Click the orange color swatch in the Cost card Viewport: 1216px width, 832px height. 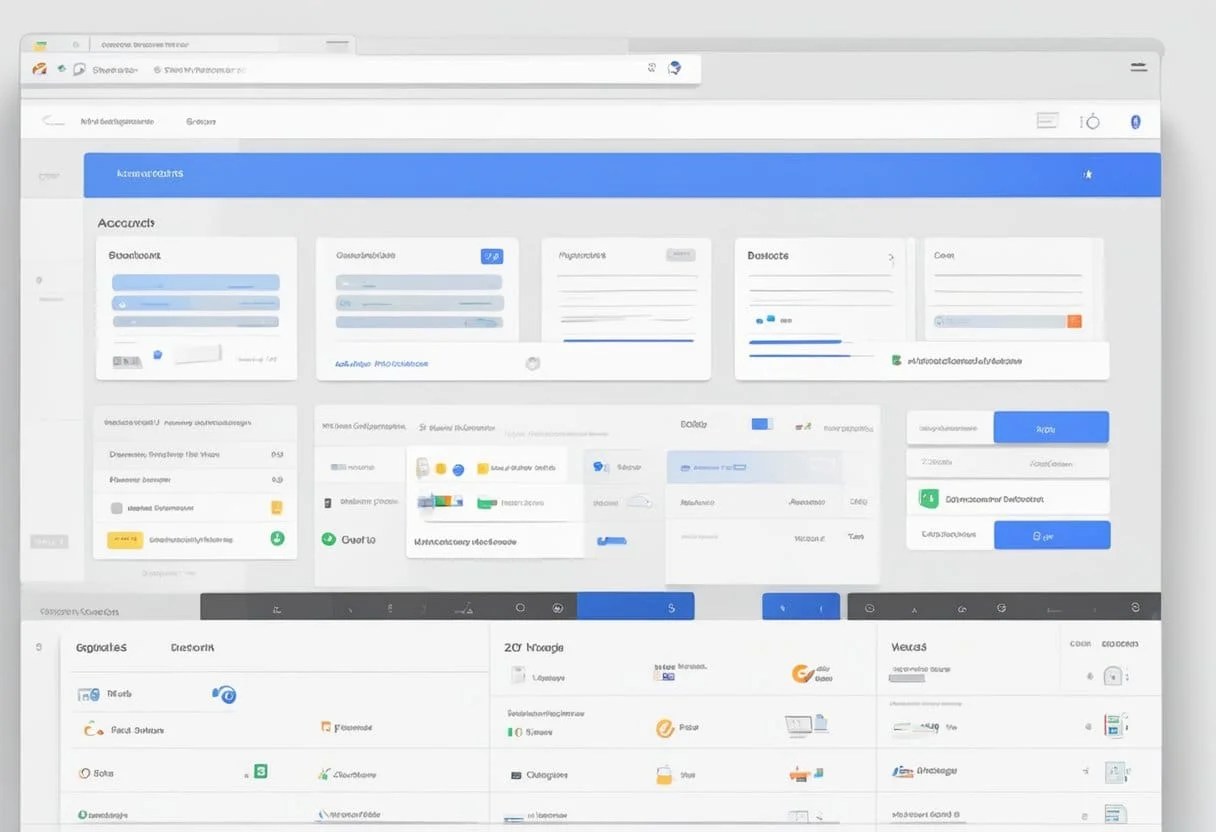pyautogui.click(x=1077, y=322)
